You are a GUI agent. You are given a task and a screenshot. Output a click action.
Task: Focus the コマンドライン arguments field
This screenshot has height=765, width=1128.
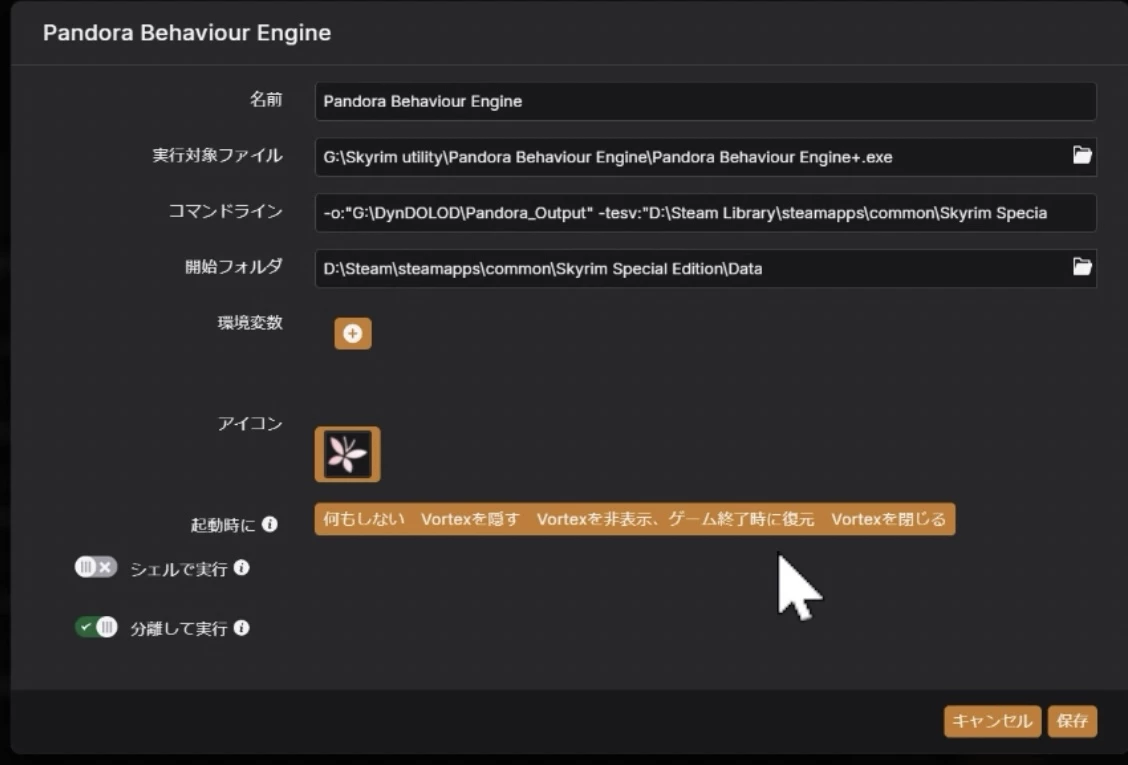click(705, 213)
